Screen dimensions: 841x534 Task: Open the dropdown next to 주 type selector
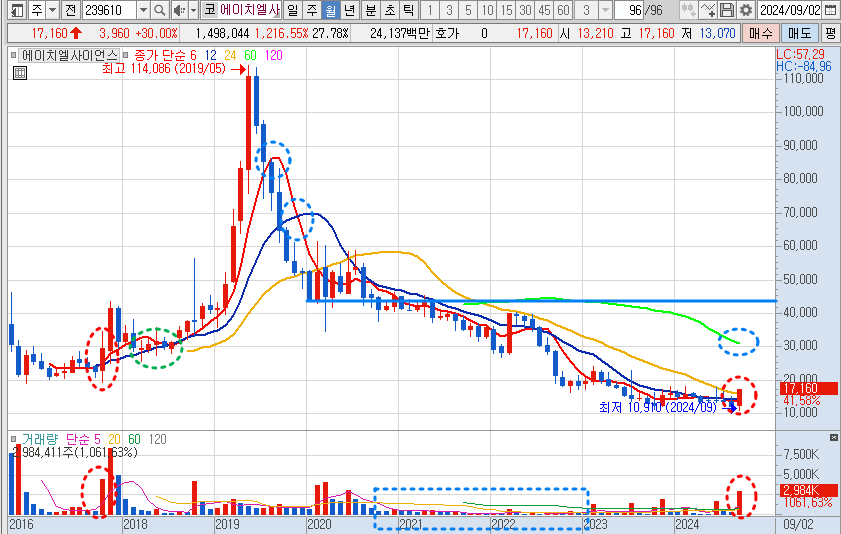53,10
